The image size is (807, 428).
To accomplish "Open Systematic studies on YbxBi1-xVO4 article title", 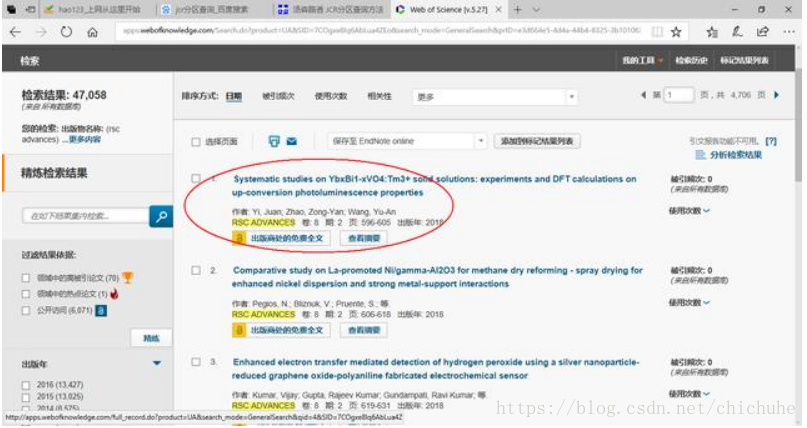I will point(434,186).
